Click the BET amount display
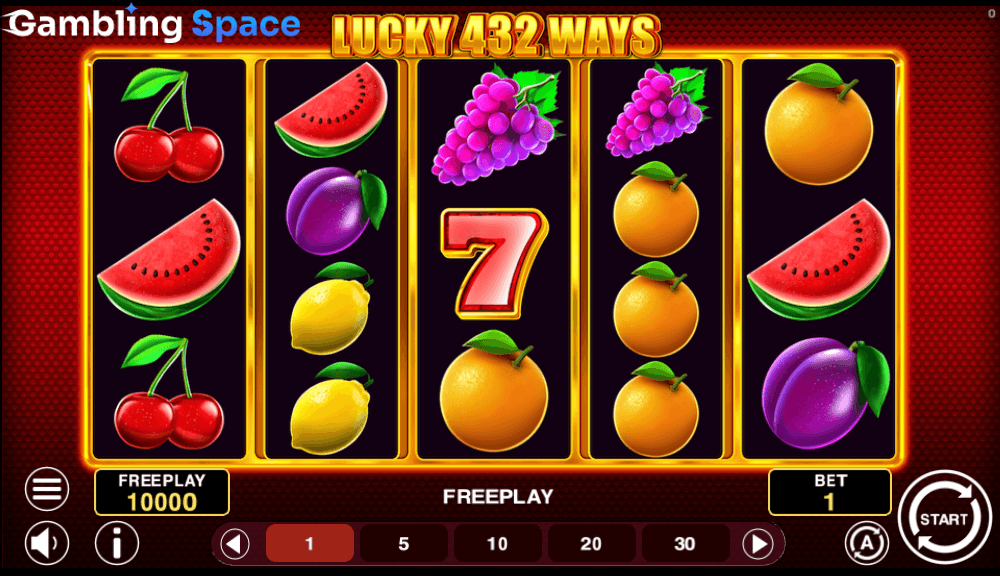1000x576 pixels. tap(830, 492)
